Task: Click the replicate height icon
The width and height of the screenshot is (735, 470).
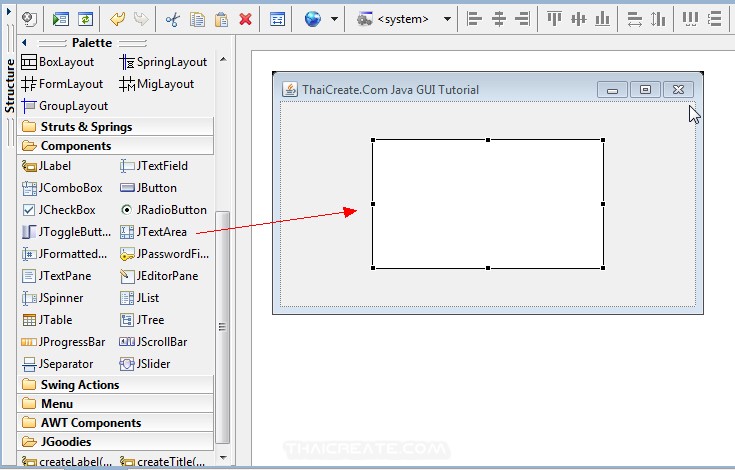Action: (x=659, y=19)
